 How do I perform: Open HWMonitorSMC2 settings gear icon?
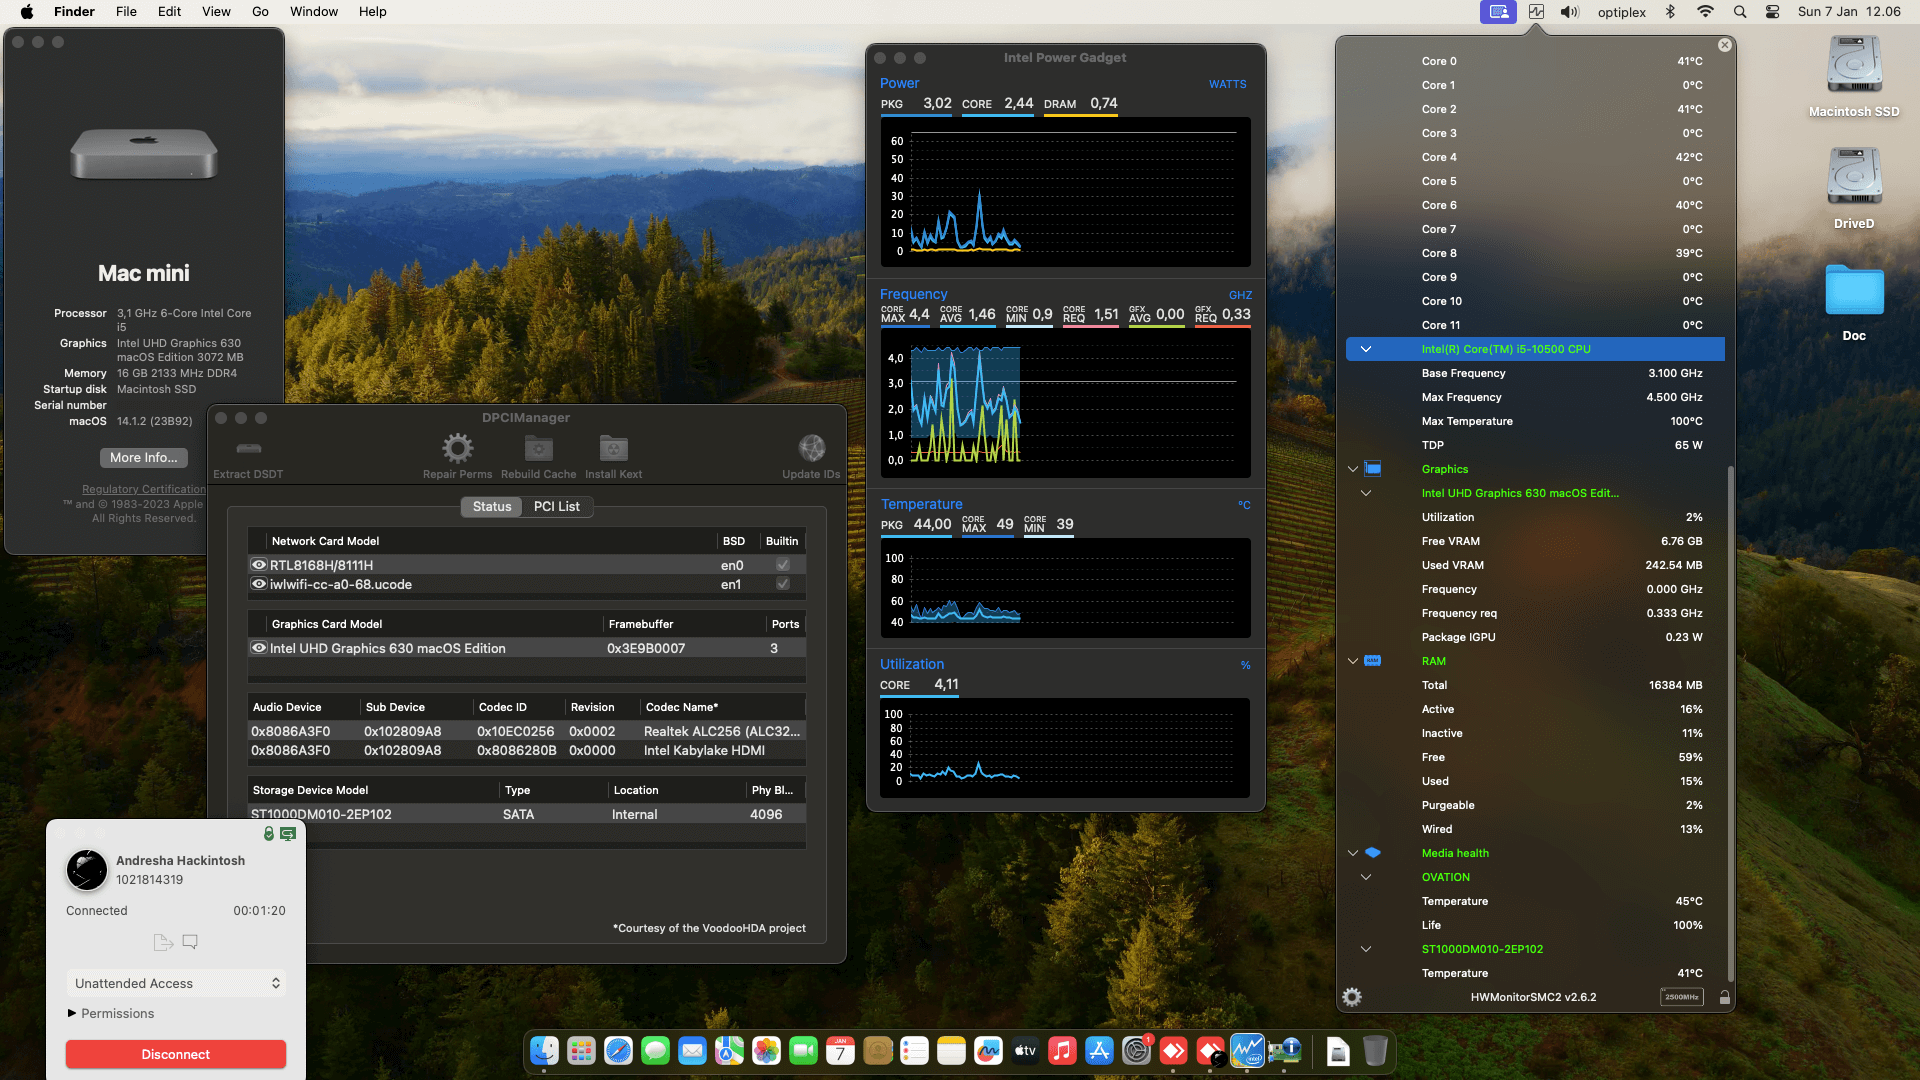point(1352,997)
